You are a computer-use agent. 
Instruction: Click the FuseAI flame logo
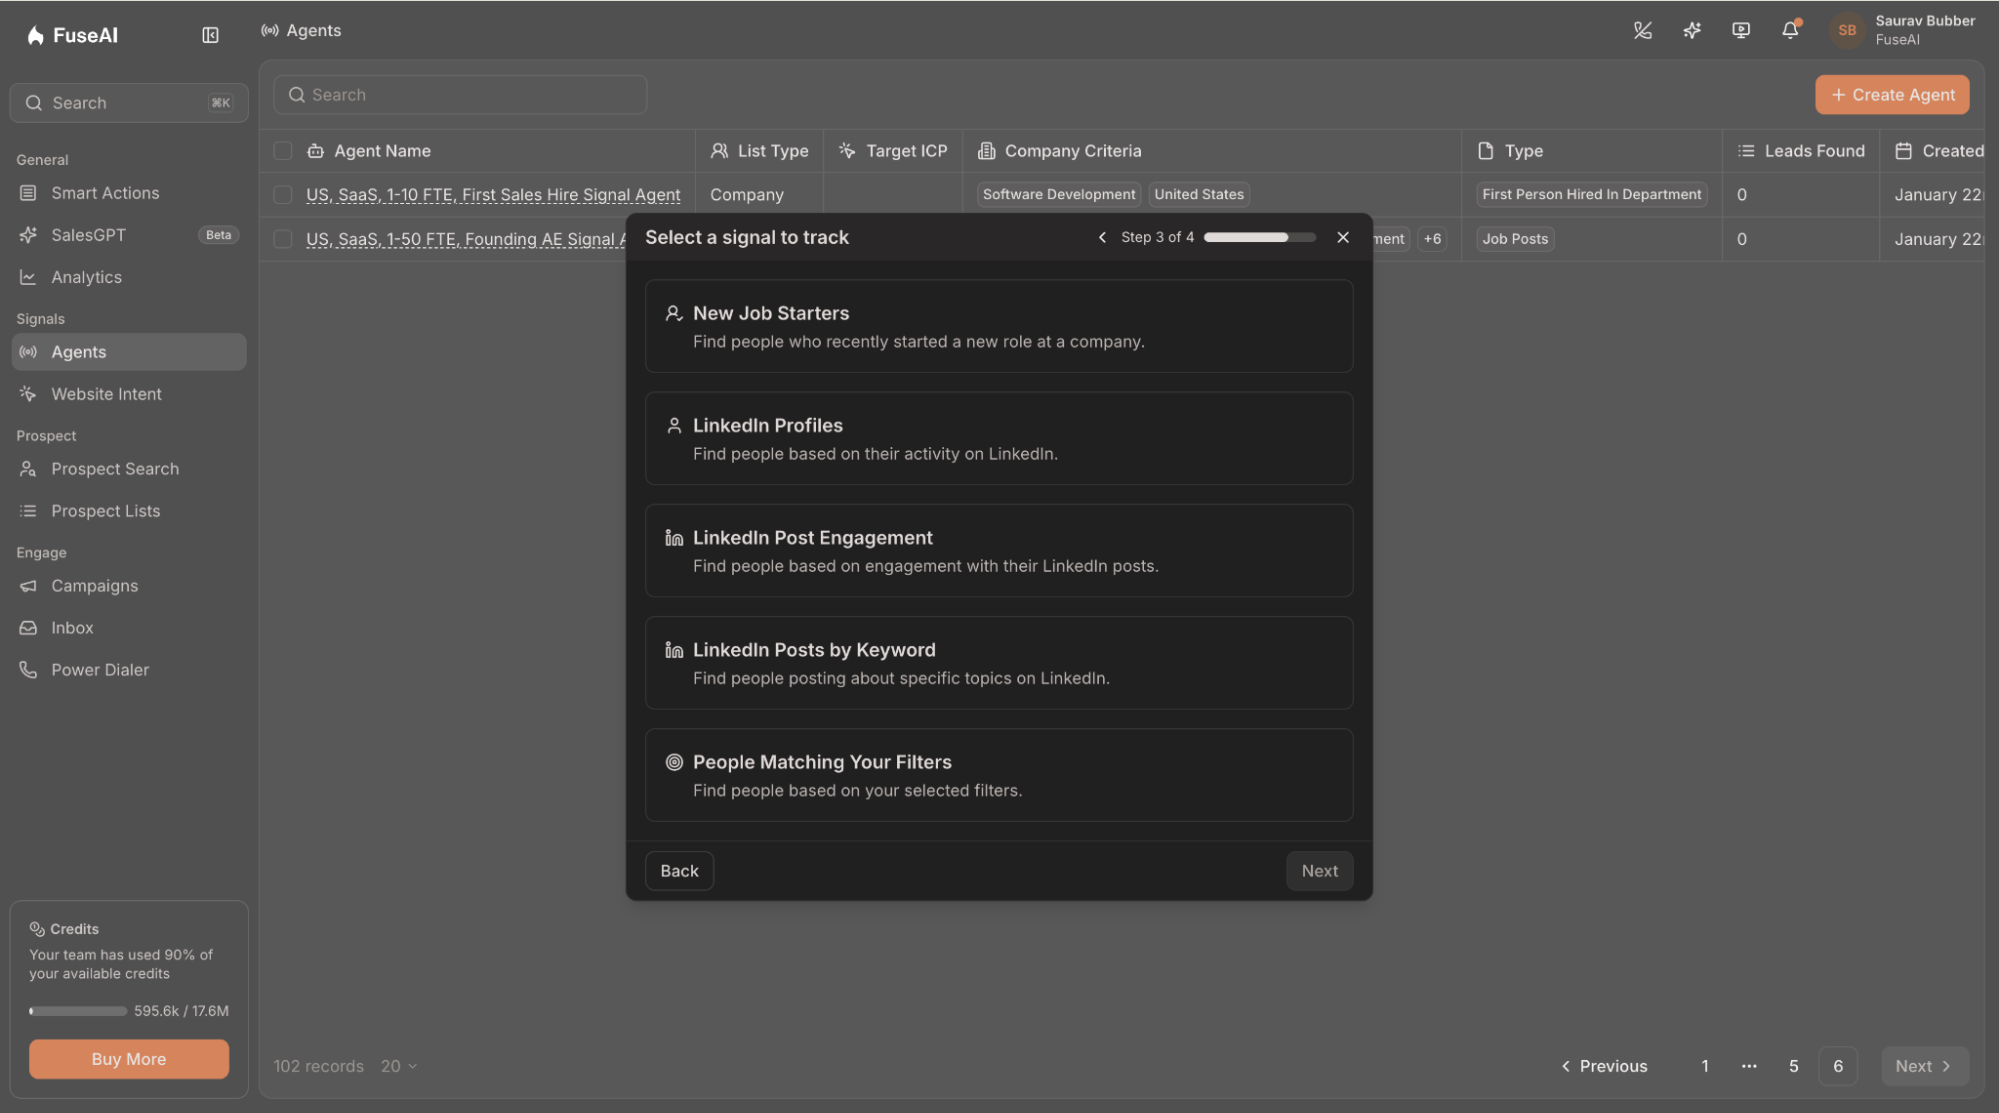point(36,35)
